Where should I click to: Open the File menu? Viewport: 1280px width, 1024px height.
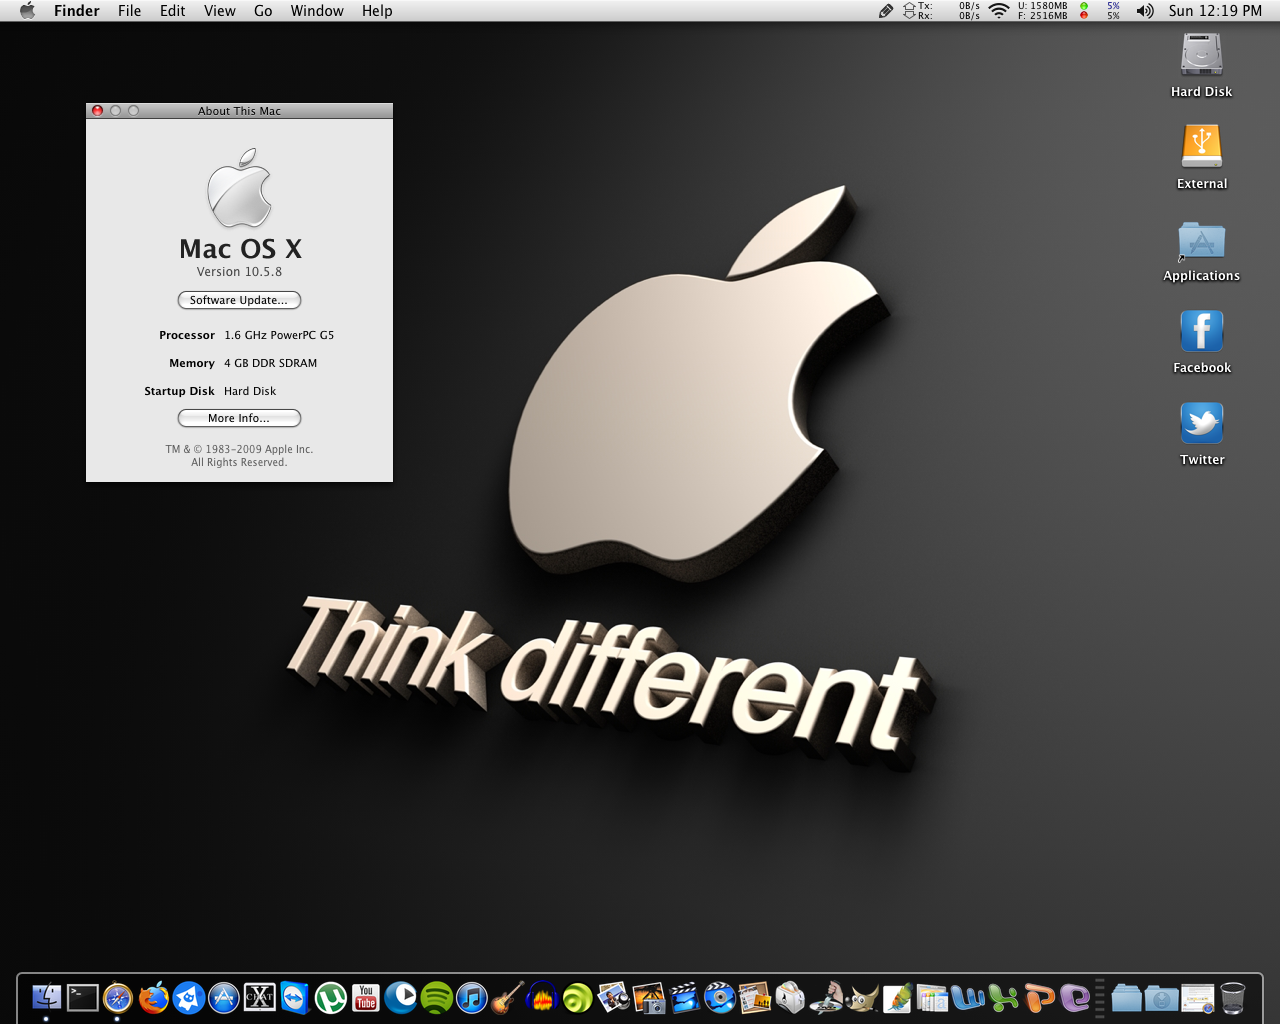coord(129,11)
